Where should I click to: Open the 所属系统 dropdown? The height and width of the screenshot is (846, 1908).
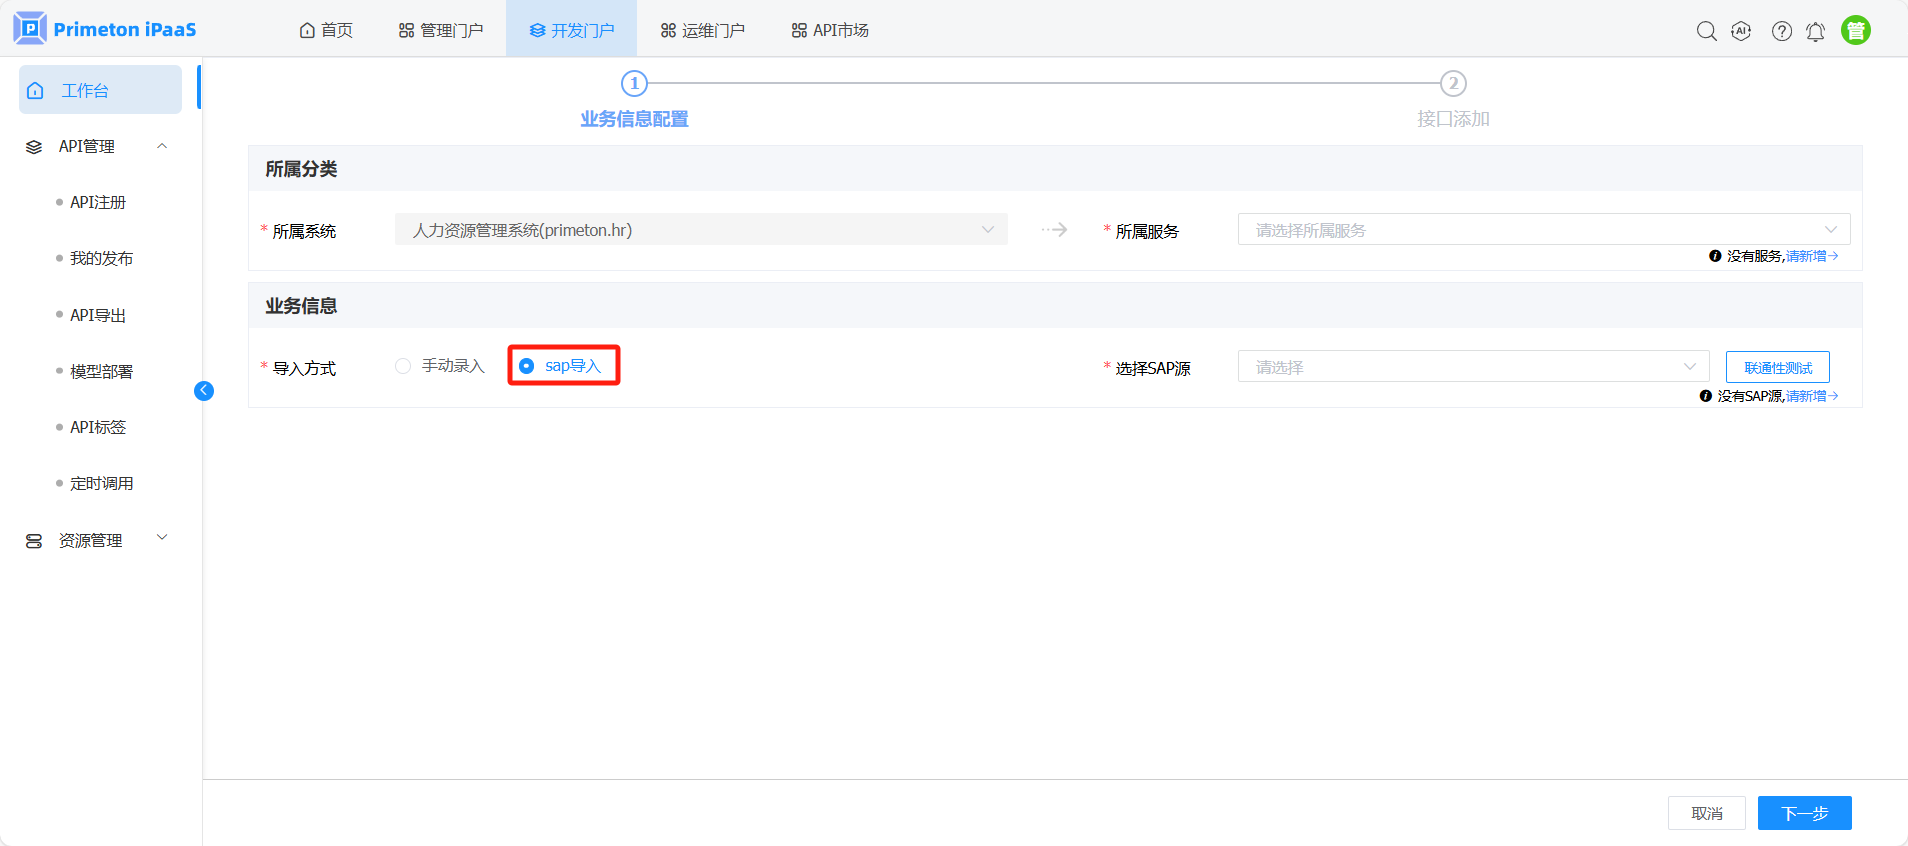[700, 230]
